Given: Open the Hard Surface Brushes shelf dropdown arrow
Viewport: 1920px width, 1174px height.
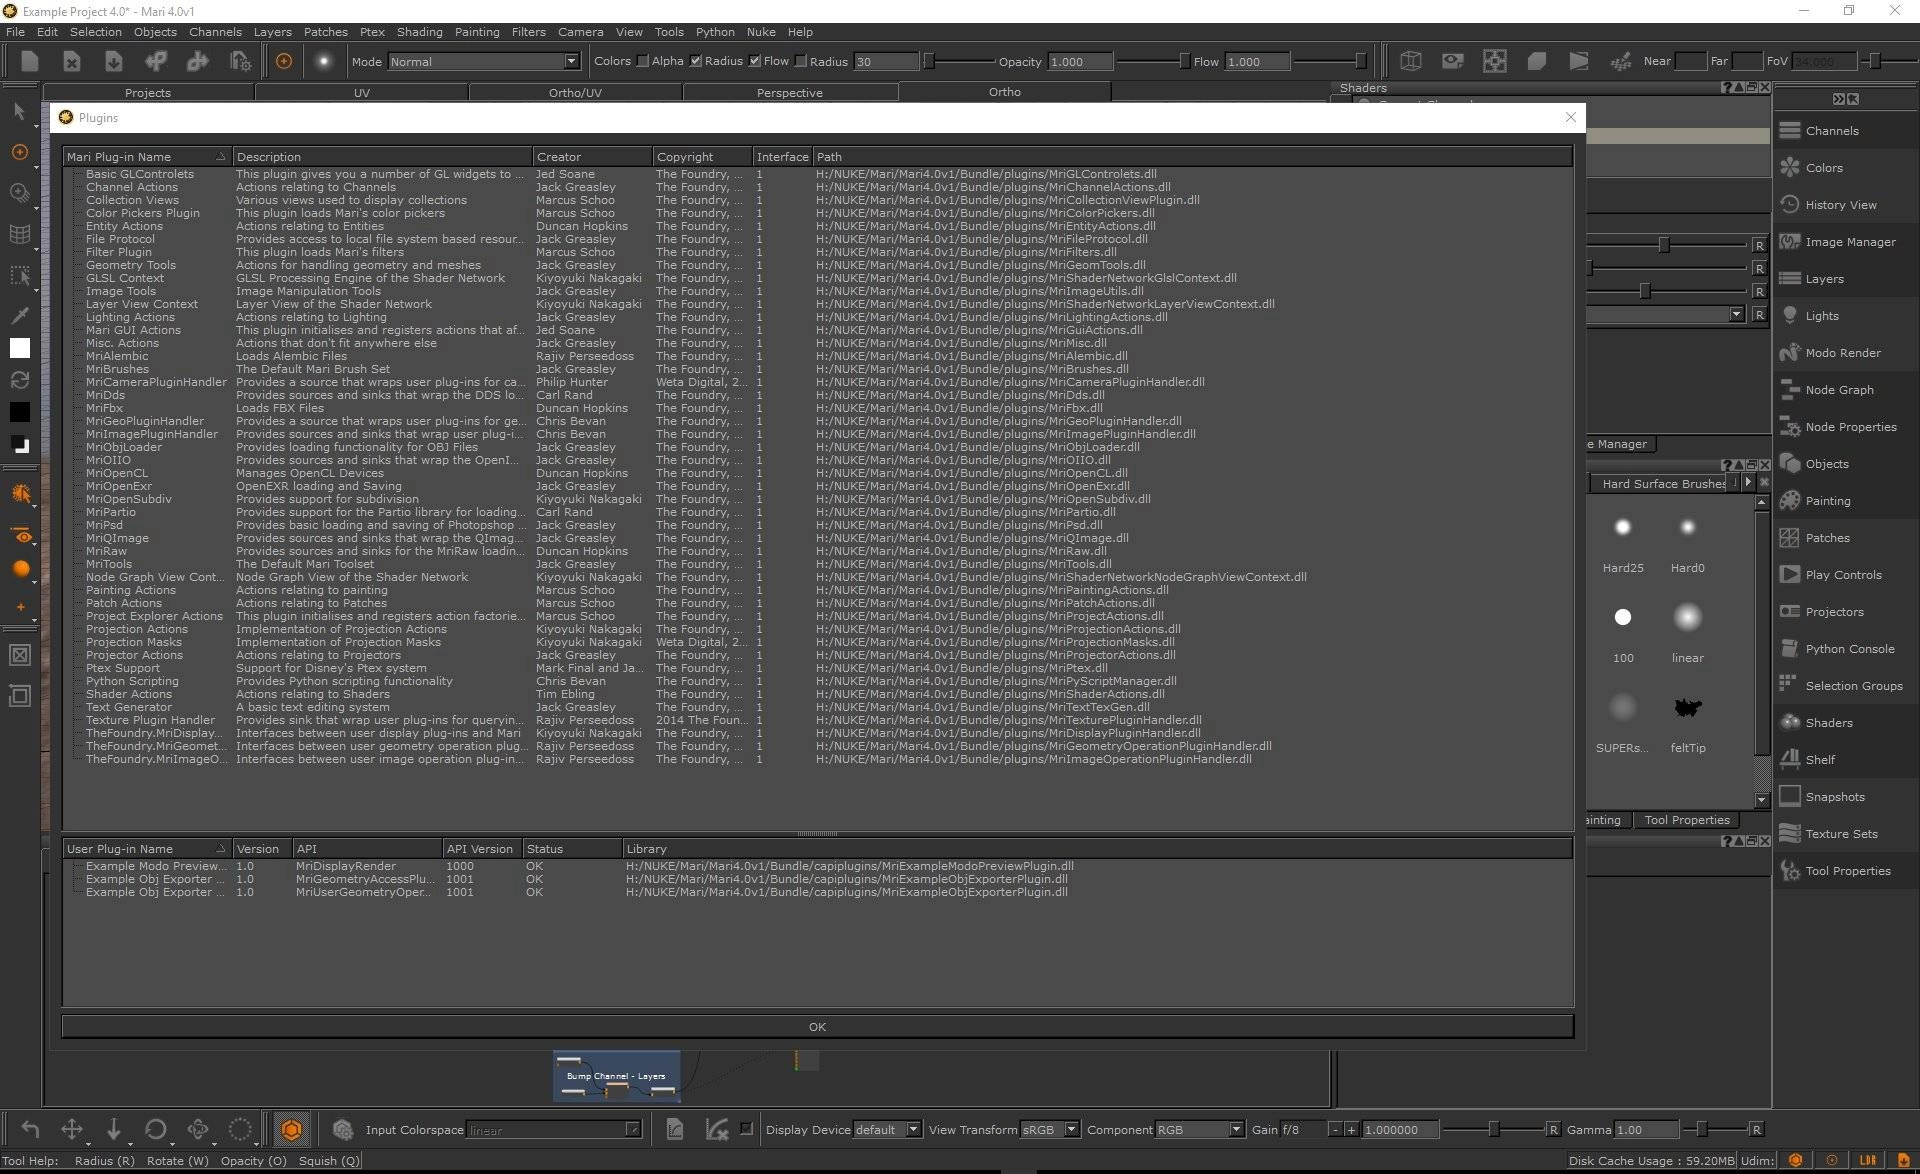Looking at the screenshot, I should [1748, 483].
